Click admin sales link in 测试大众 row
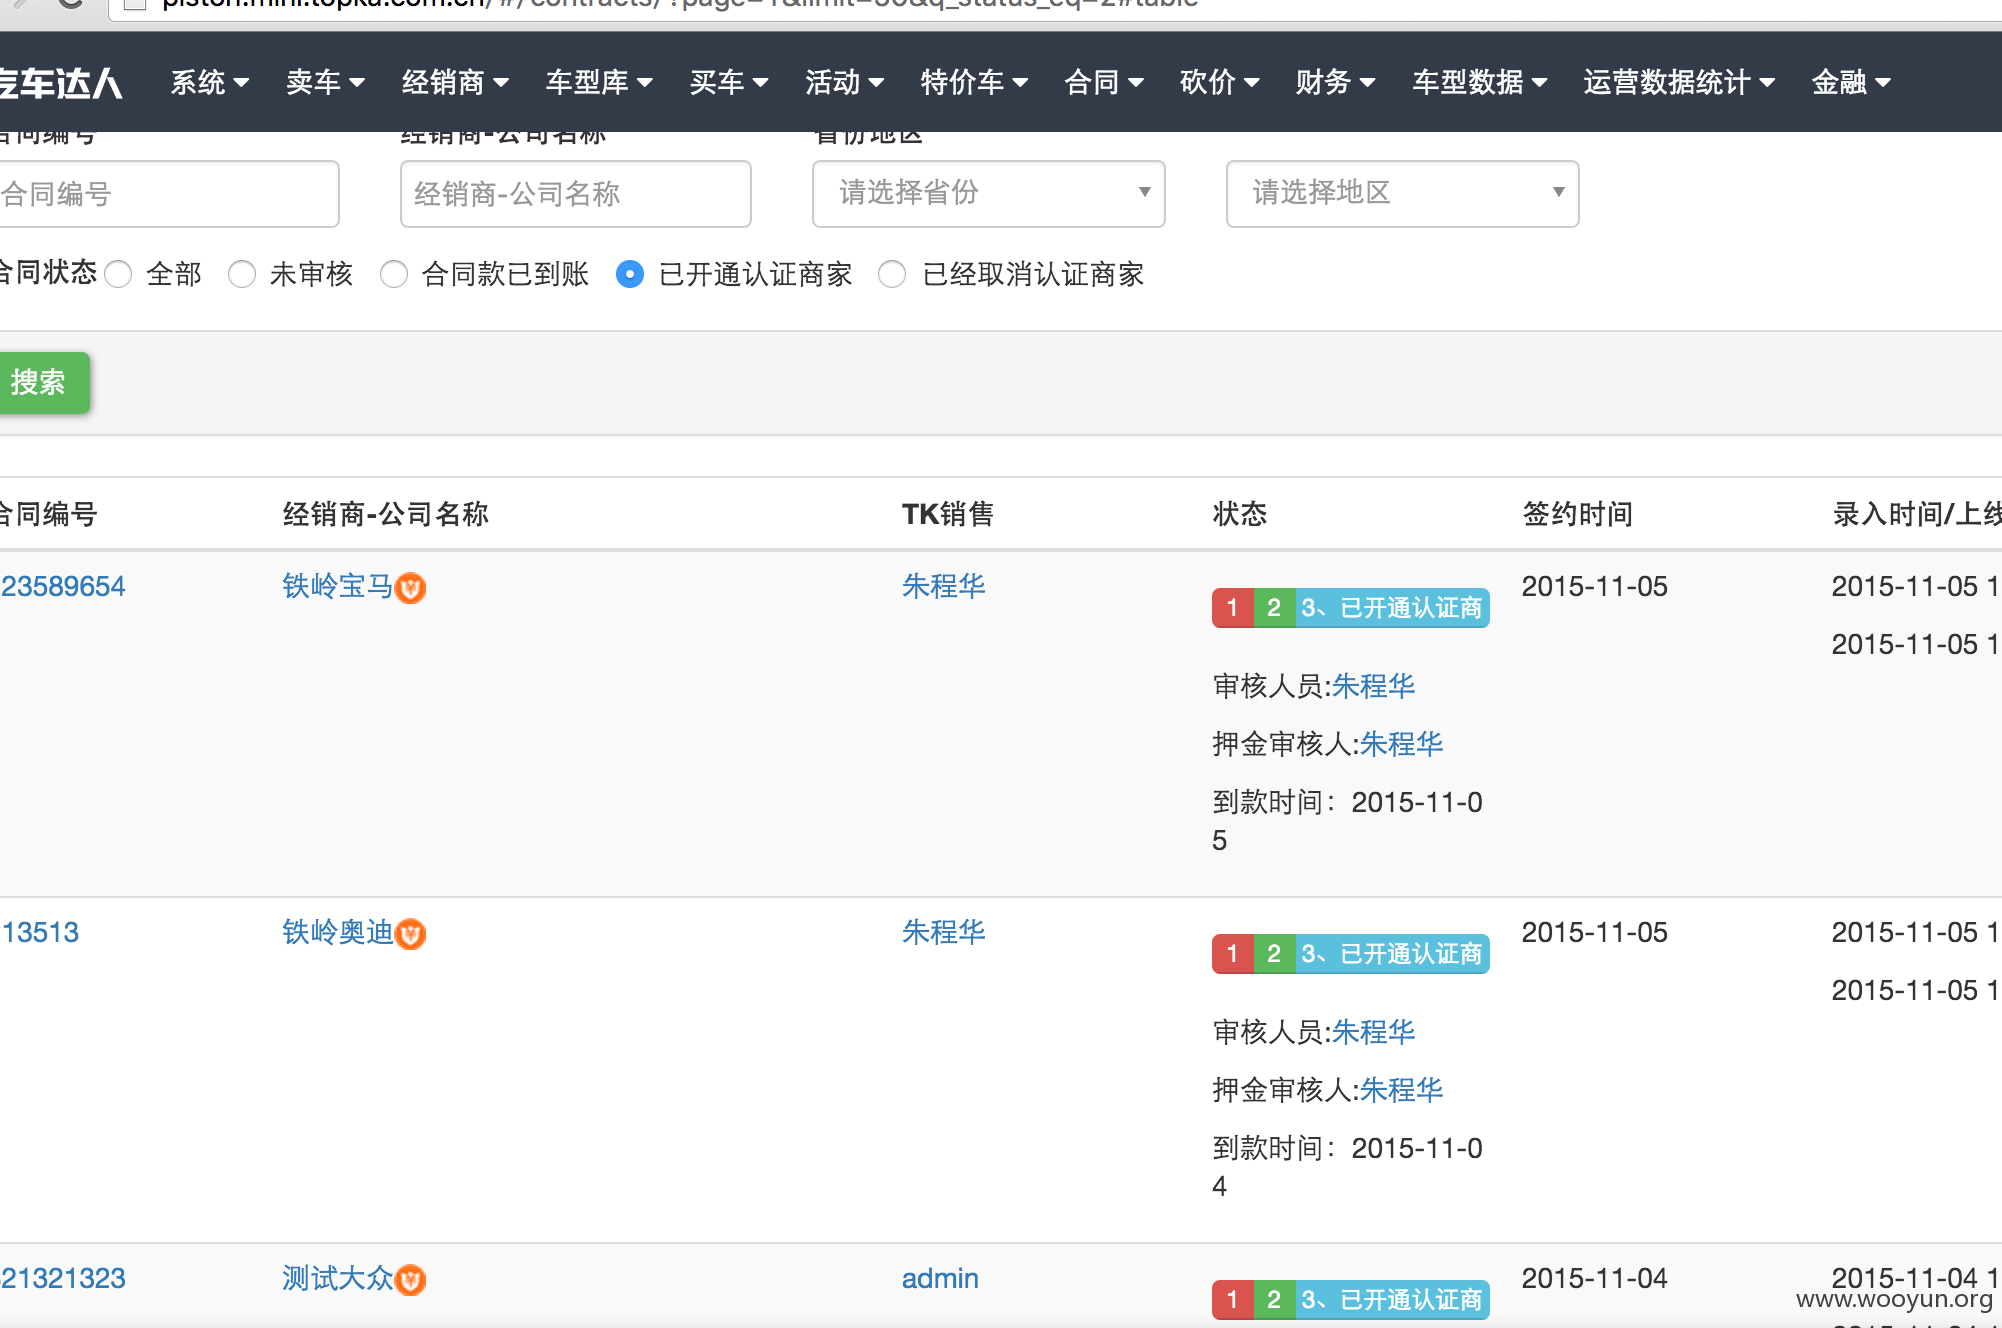2002x1328 pixels. (940, 1278)
